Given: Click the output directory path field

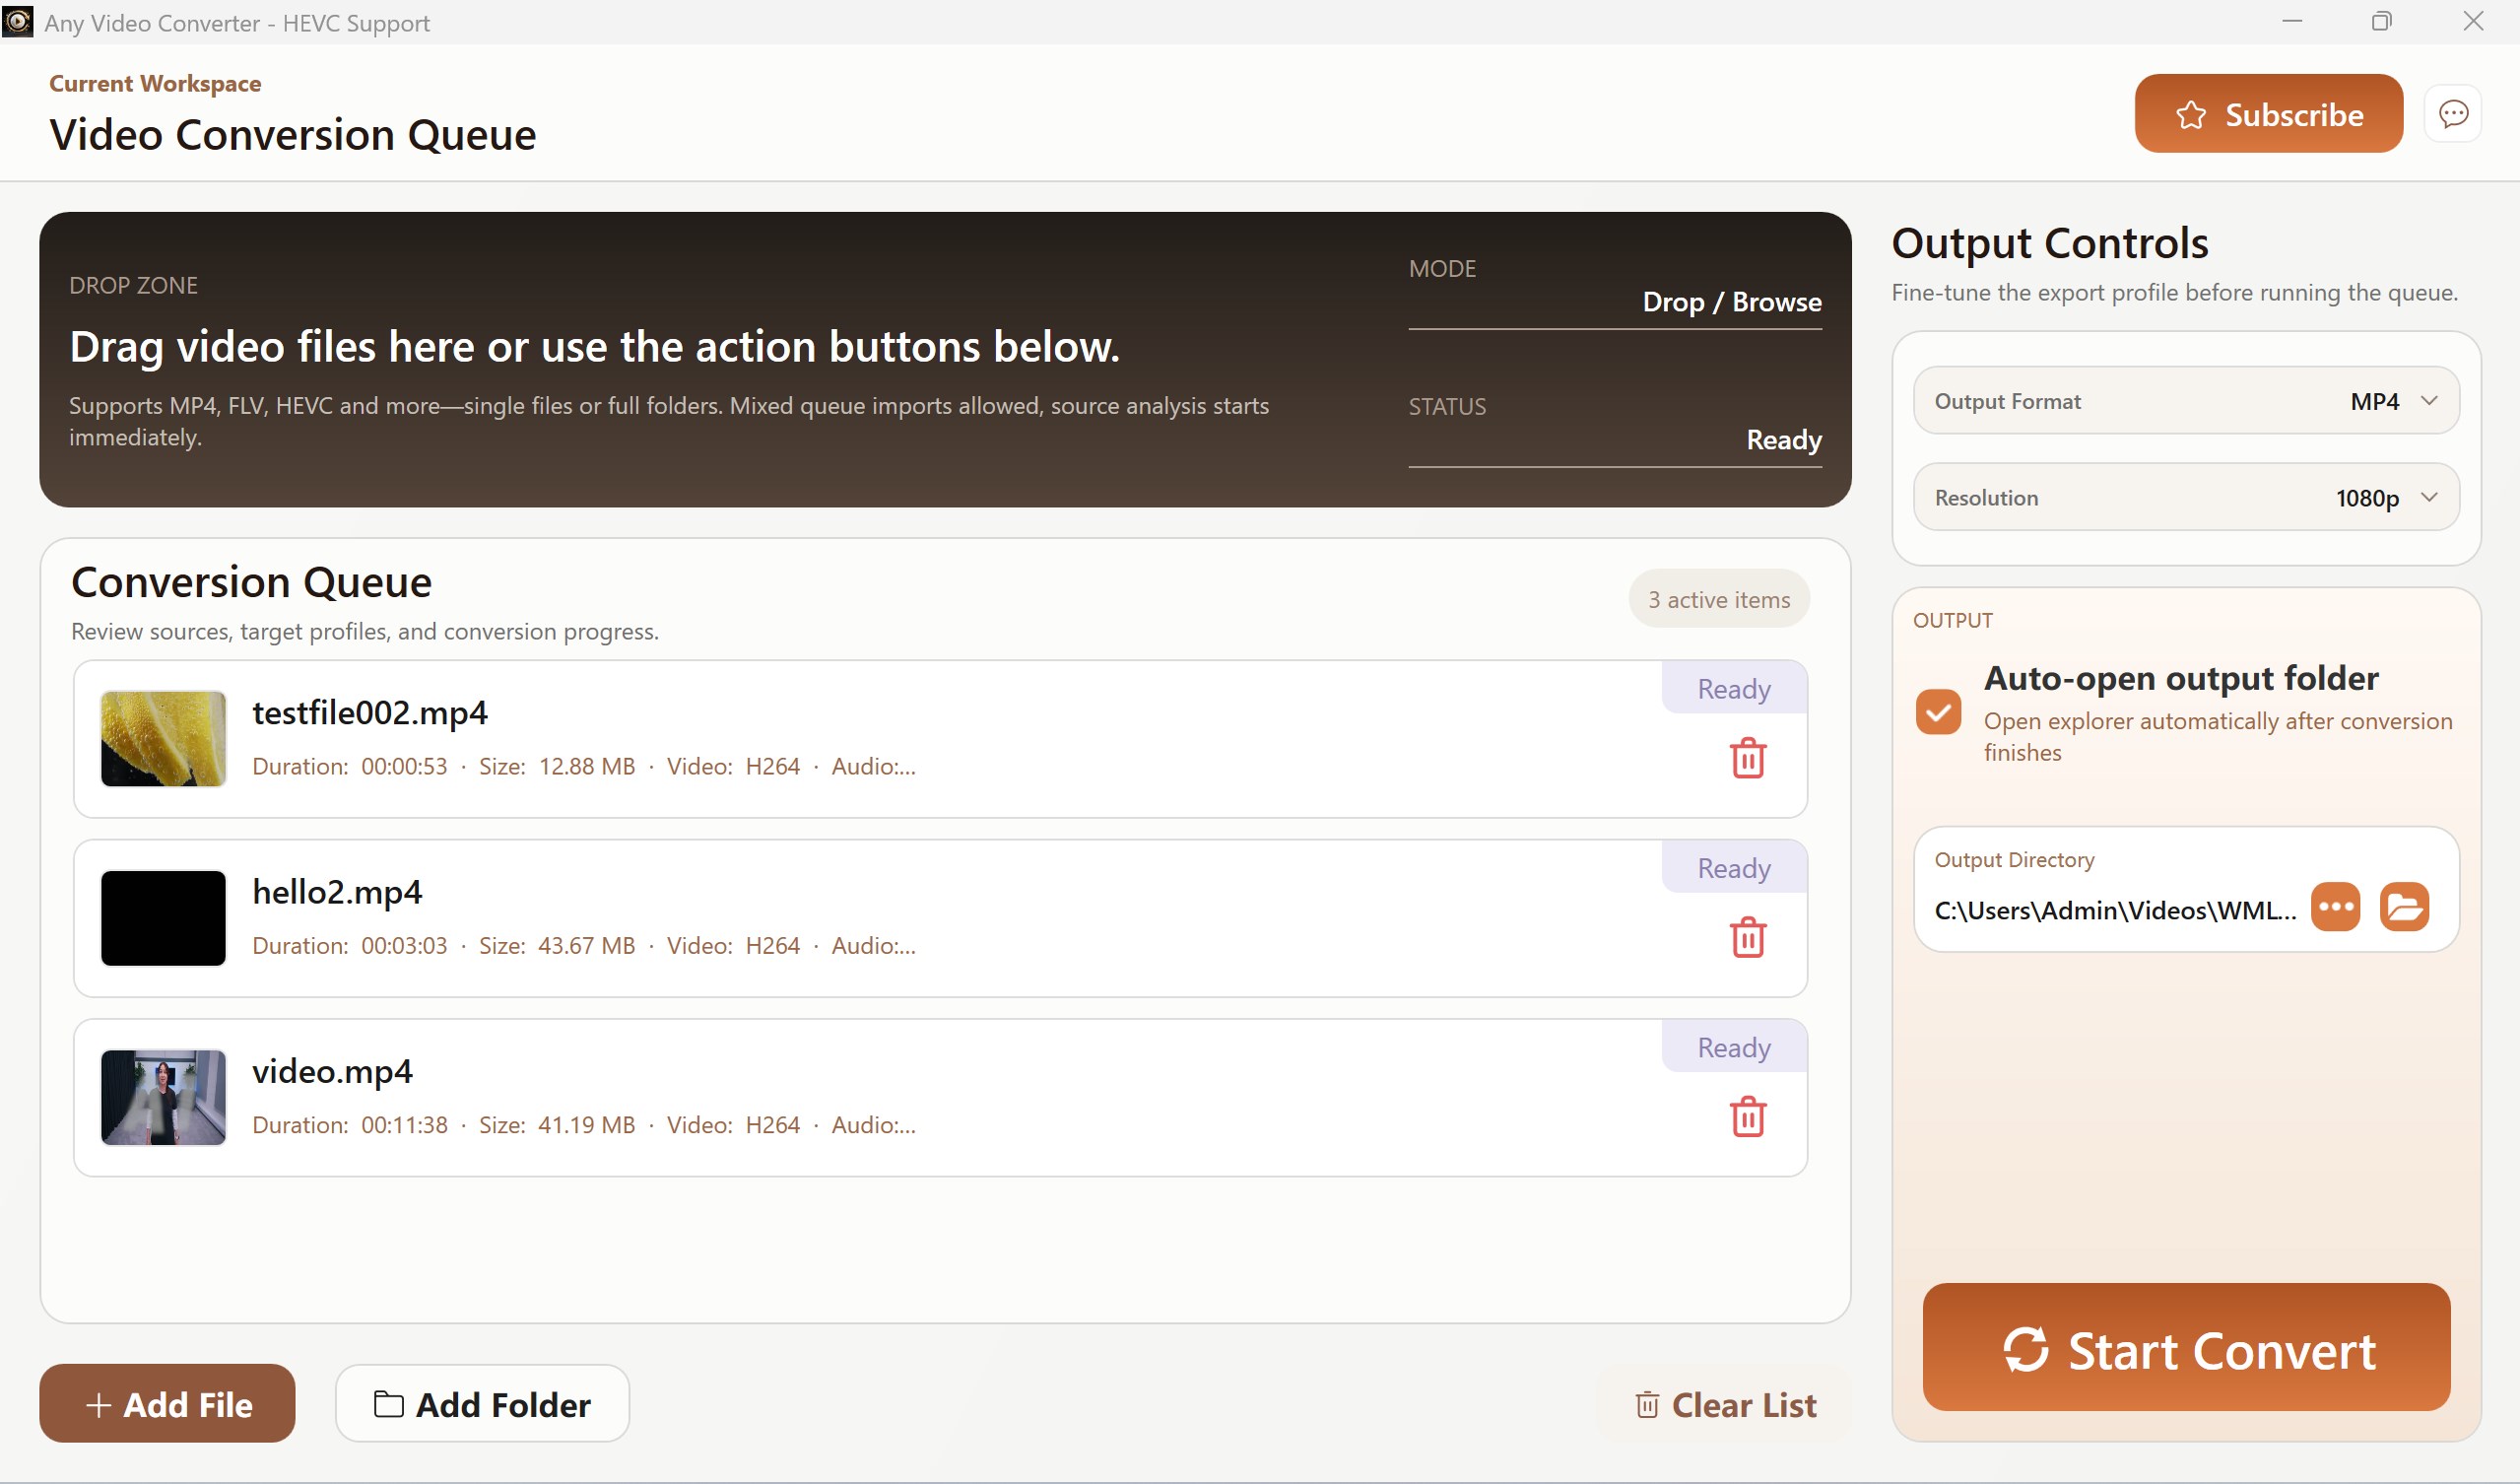Looking at the screenshot, I should [2115, 910].
